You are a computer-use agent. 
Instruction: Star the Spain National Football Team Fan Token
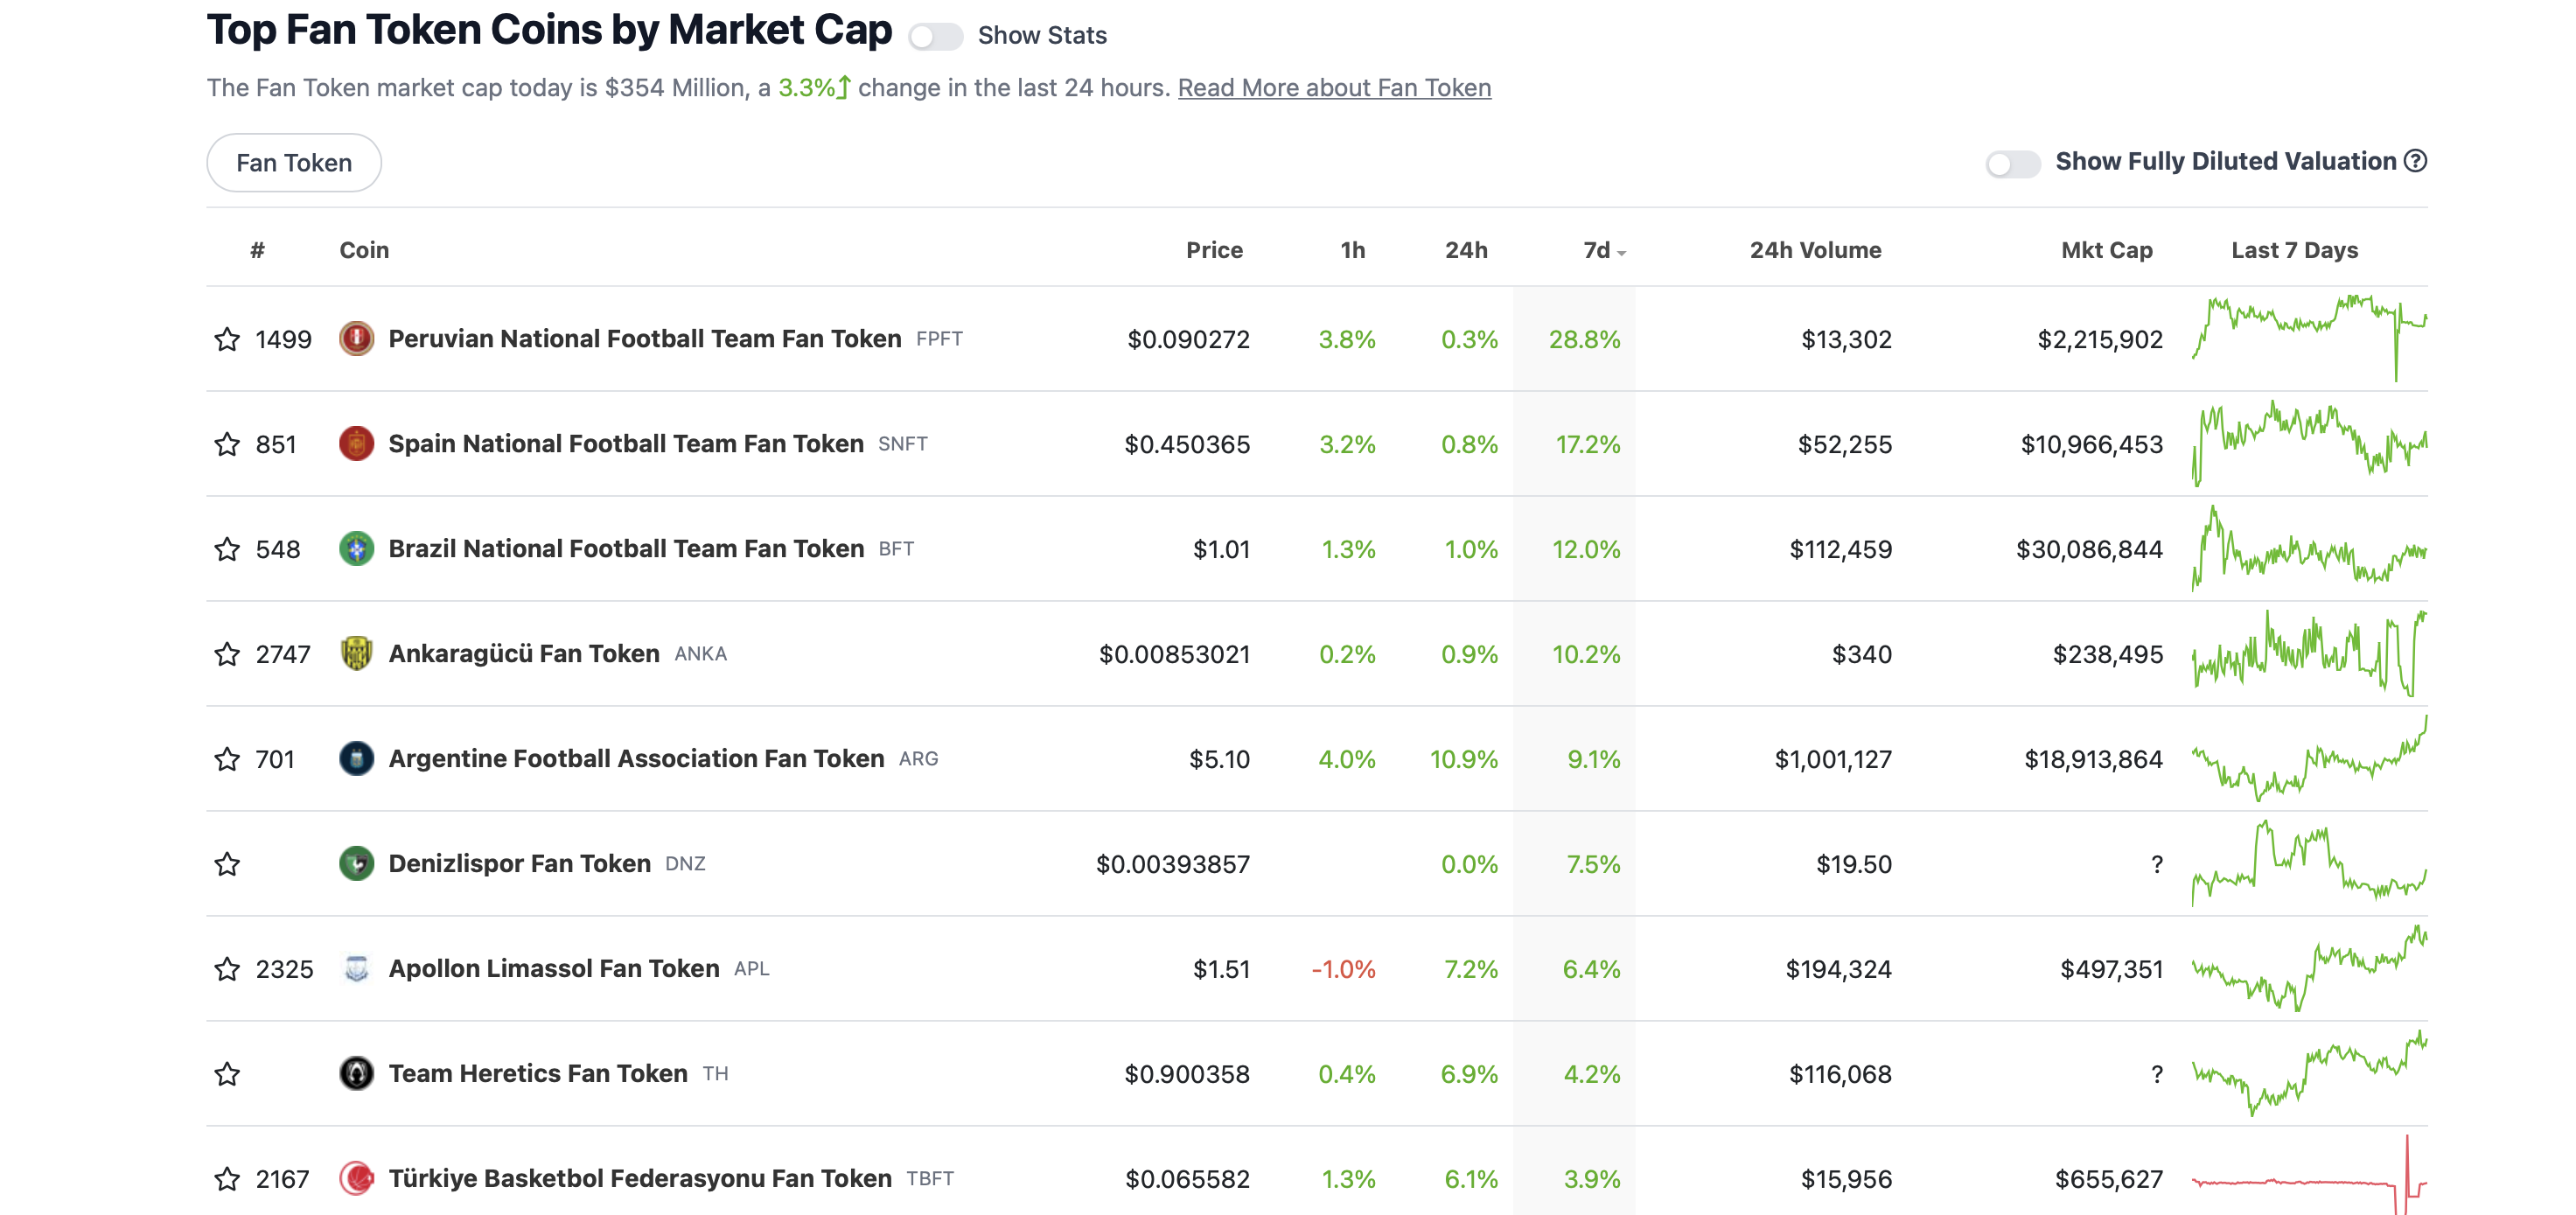point(227,444)
